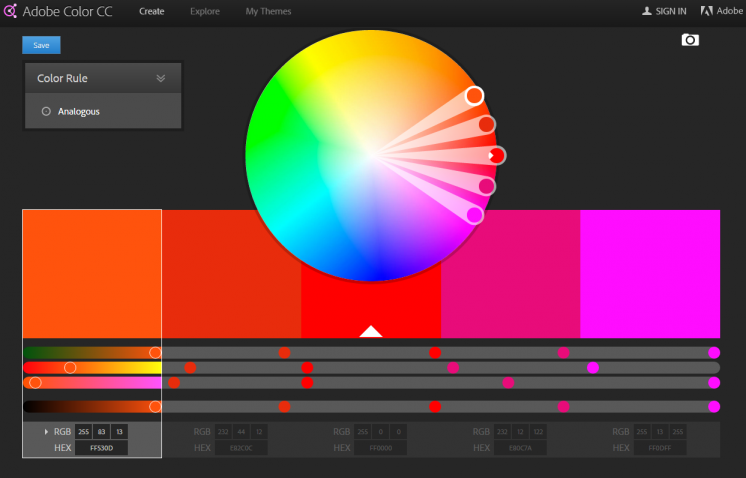The width and height of the screenshot is (746, 478).
Task: Select the magenta FF0DFF color swatch
Action: [x=650, y=274]
